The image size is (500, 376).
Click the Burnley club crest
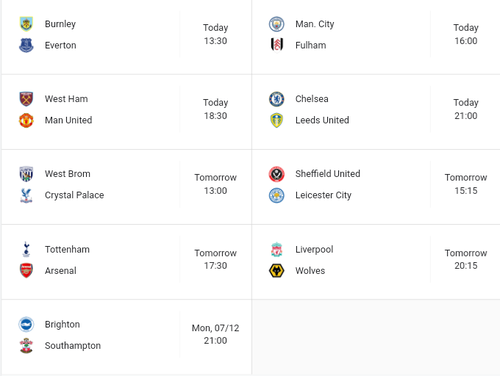click(26, 24)
